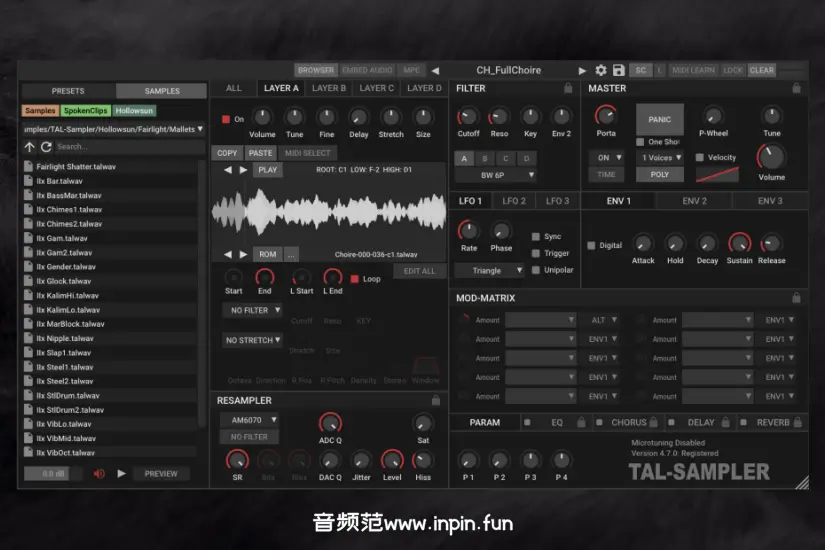Image resolution: width=825 pixels, height=550 pixels.
Task: Click the filter Cutoff knob
Action: pyautogui.click(x=468, y=116)
